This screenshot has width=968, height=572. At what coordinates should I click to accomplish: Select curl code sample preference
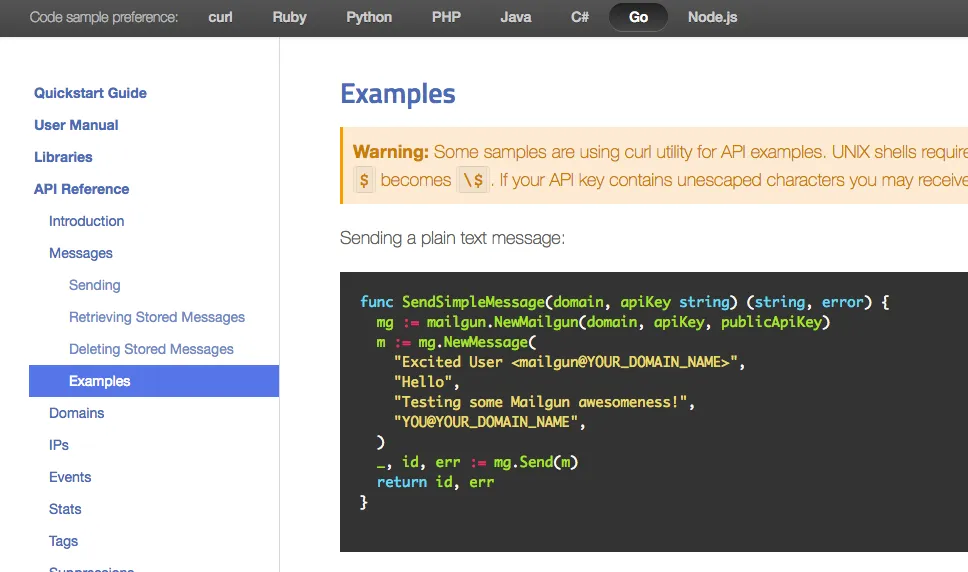[x=220, y=17]
